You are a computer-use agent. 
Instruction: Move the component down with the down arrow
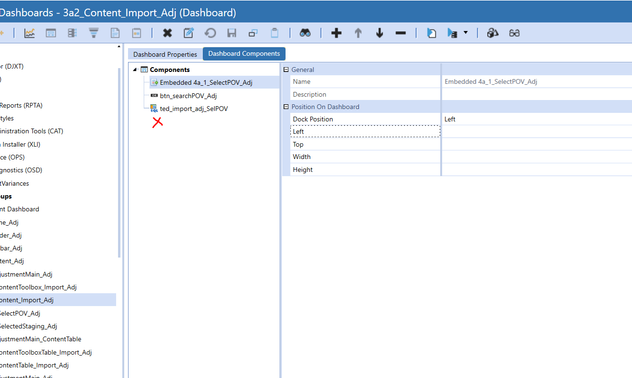pyautogui.click(x=379, y=33)
